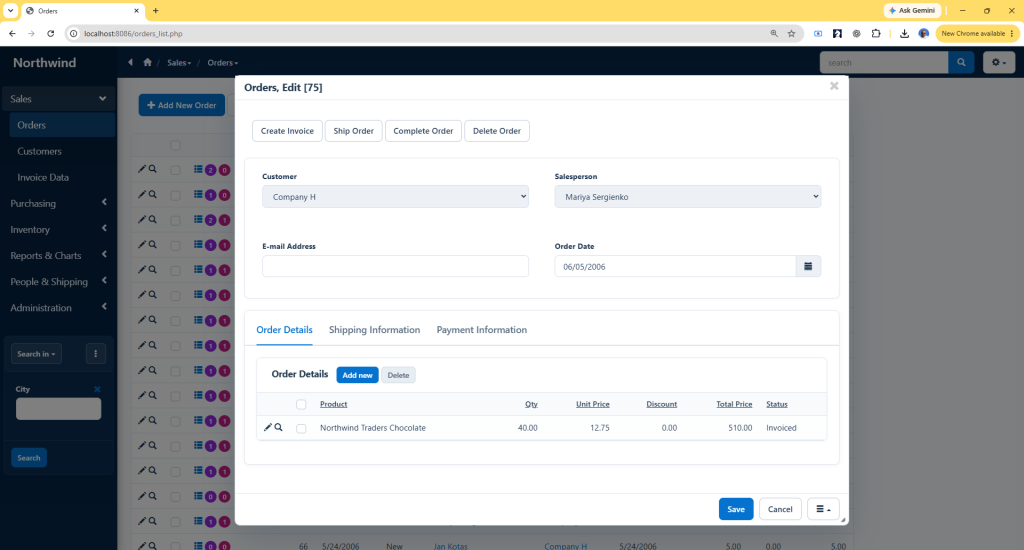Open Customers in the sidebar

click(62, 151)
